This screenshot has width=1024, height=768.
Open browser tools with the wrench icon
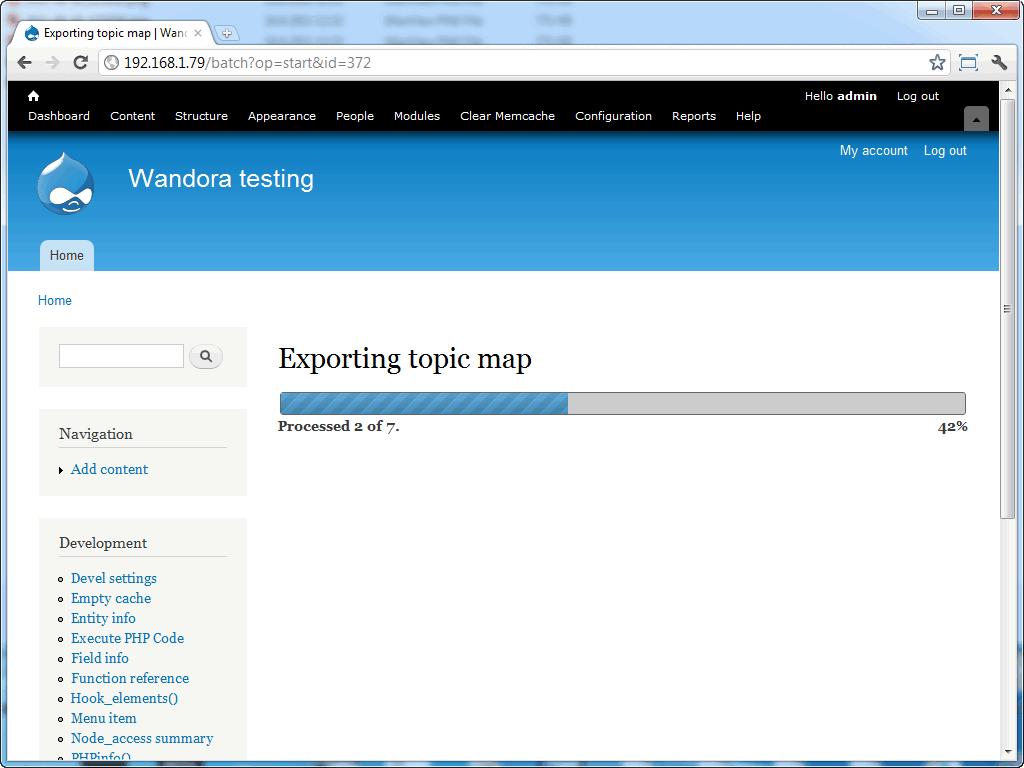[999, 62]
